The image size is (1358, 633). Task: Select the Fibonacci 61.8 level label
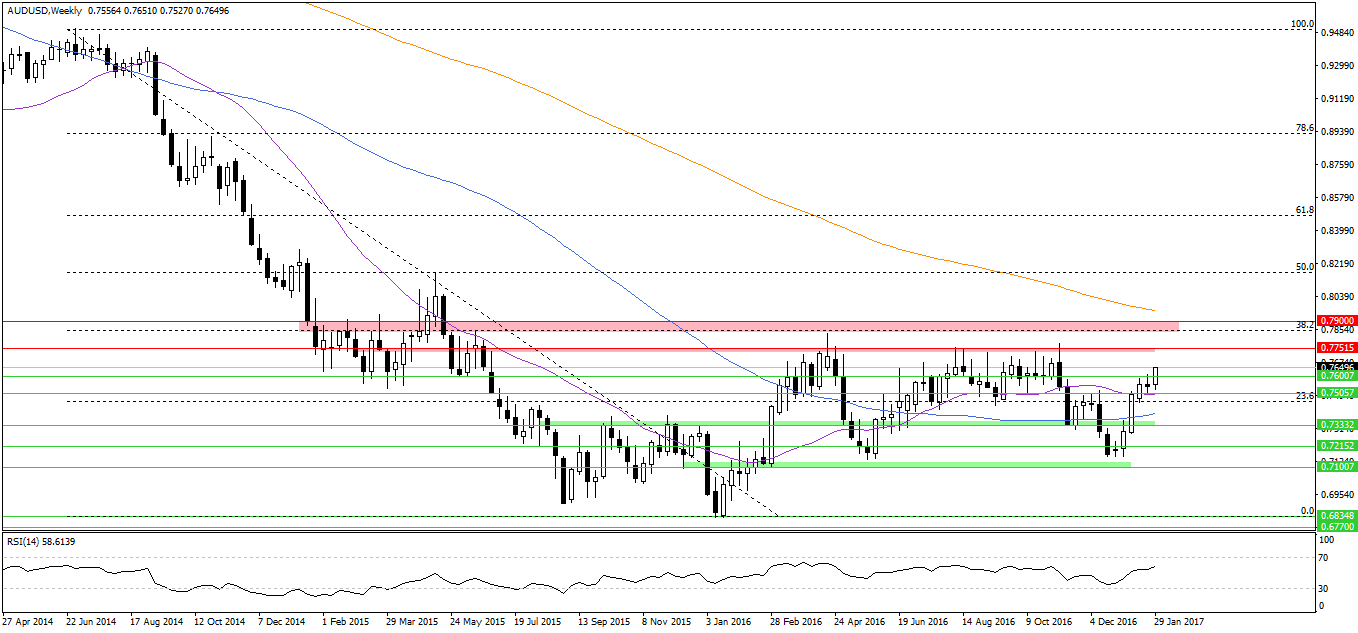click(x=1303, y=210)
